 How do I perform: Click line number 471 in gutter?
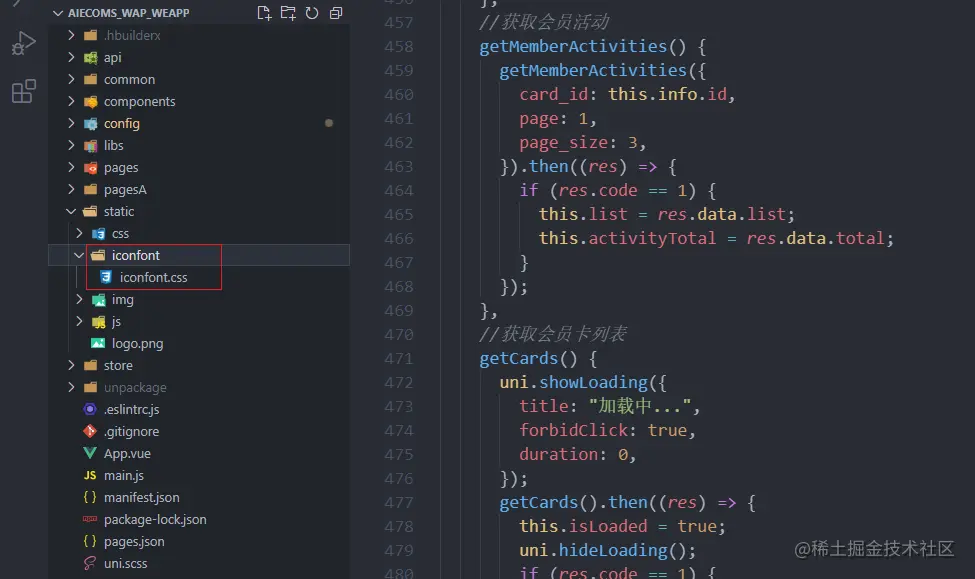pos(399,359)
